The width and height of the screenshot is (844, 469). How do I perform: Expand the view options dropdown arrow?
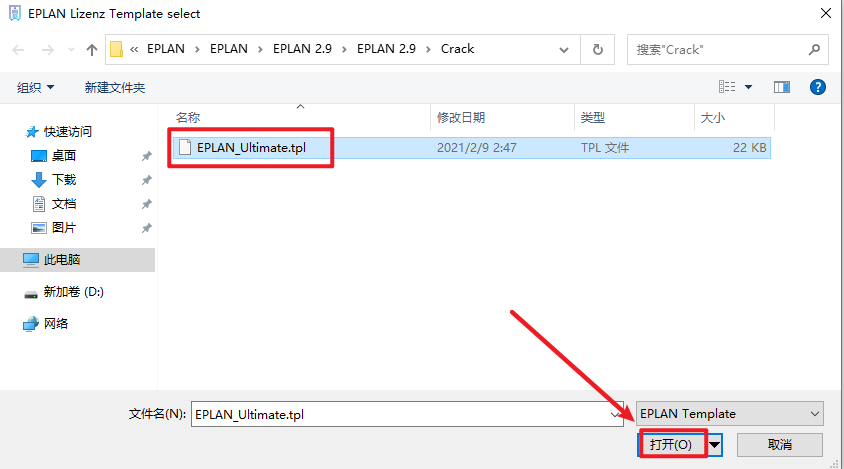(749, 88)
